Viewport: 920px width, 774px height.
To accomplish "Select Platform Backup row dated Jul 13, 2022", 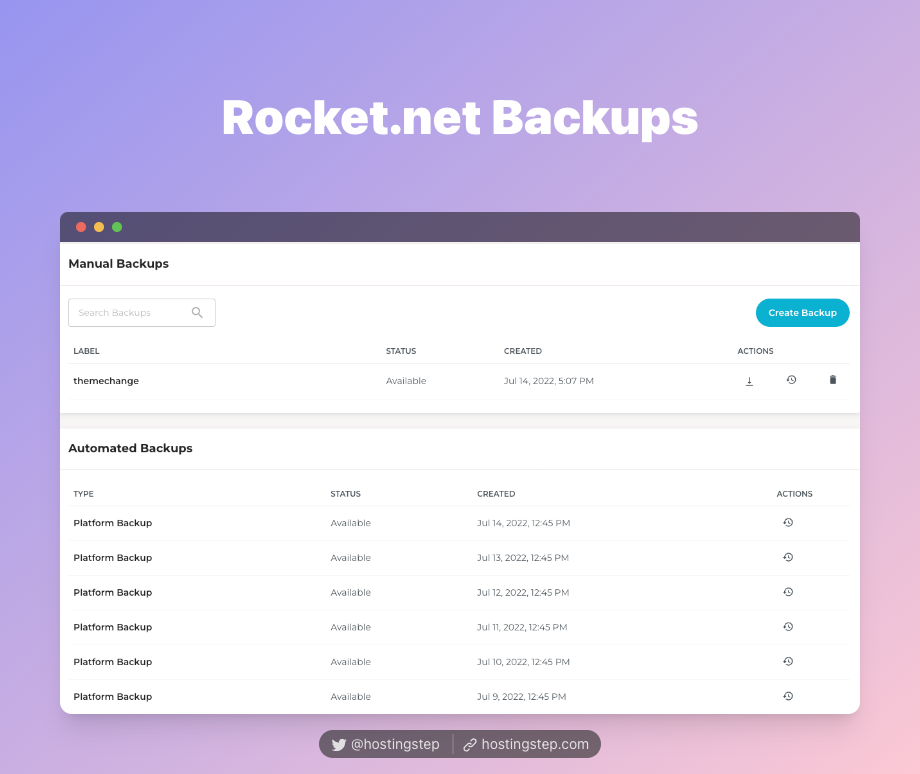I will pyautogui.click(x=459, y=557).
